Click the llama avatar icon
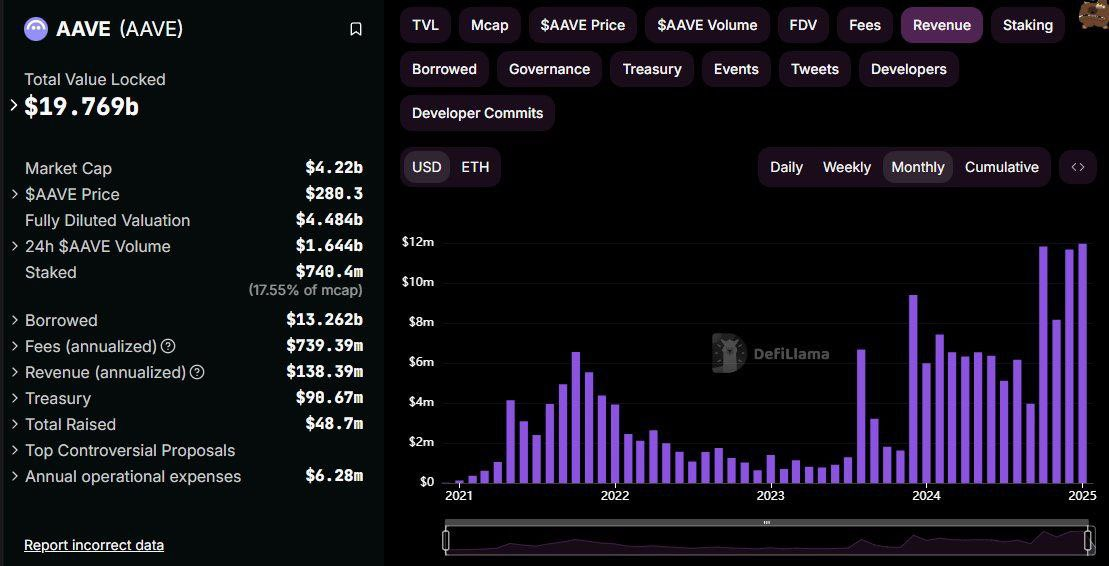Screen dimensions: 1109x566 pyautogui.click(x=1093, y=16)
